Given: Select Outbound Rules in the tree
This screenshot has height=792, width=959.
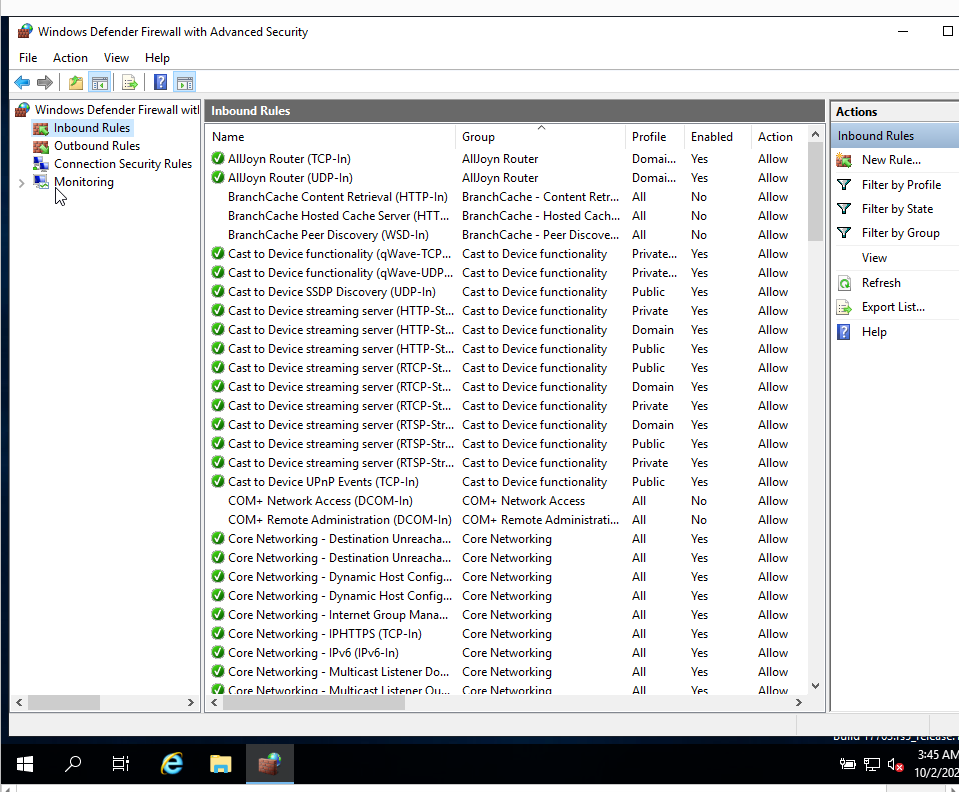Looking at the screenshot, I should (97, 146).
